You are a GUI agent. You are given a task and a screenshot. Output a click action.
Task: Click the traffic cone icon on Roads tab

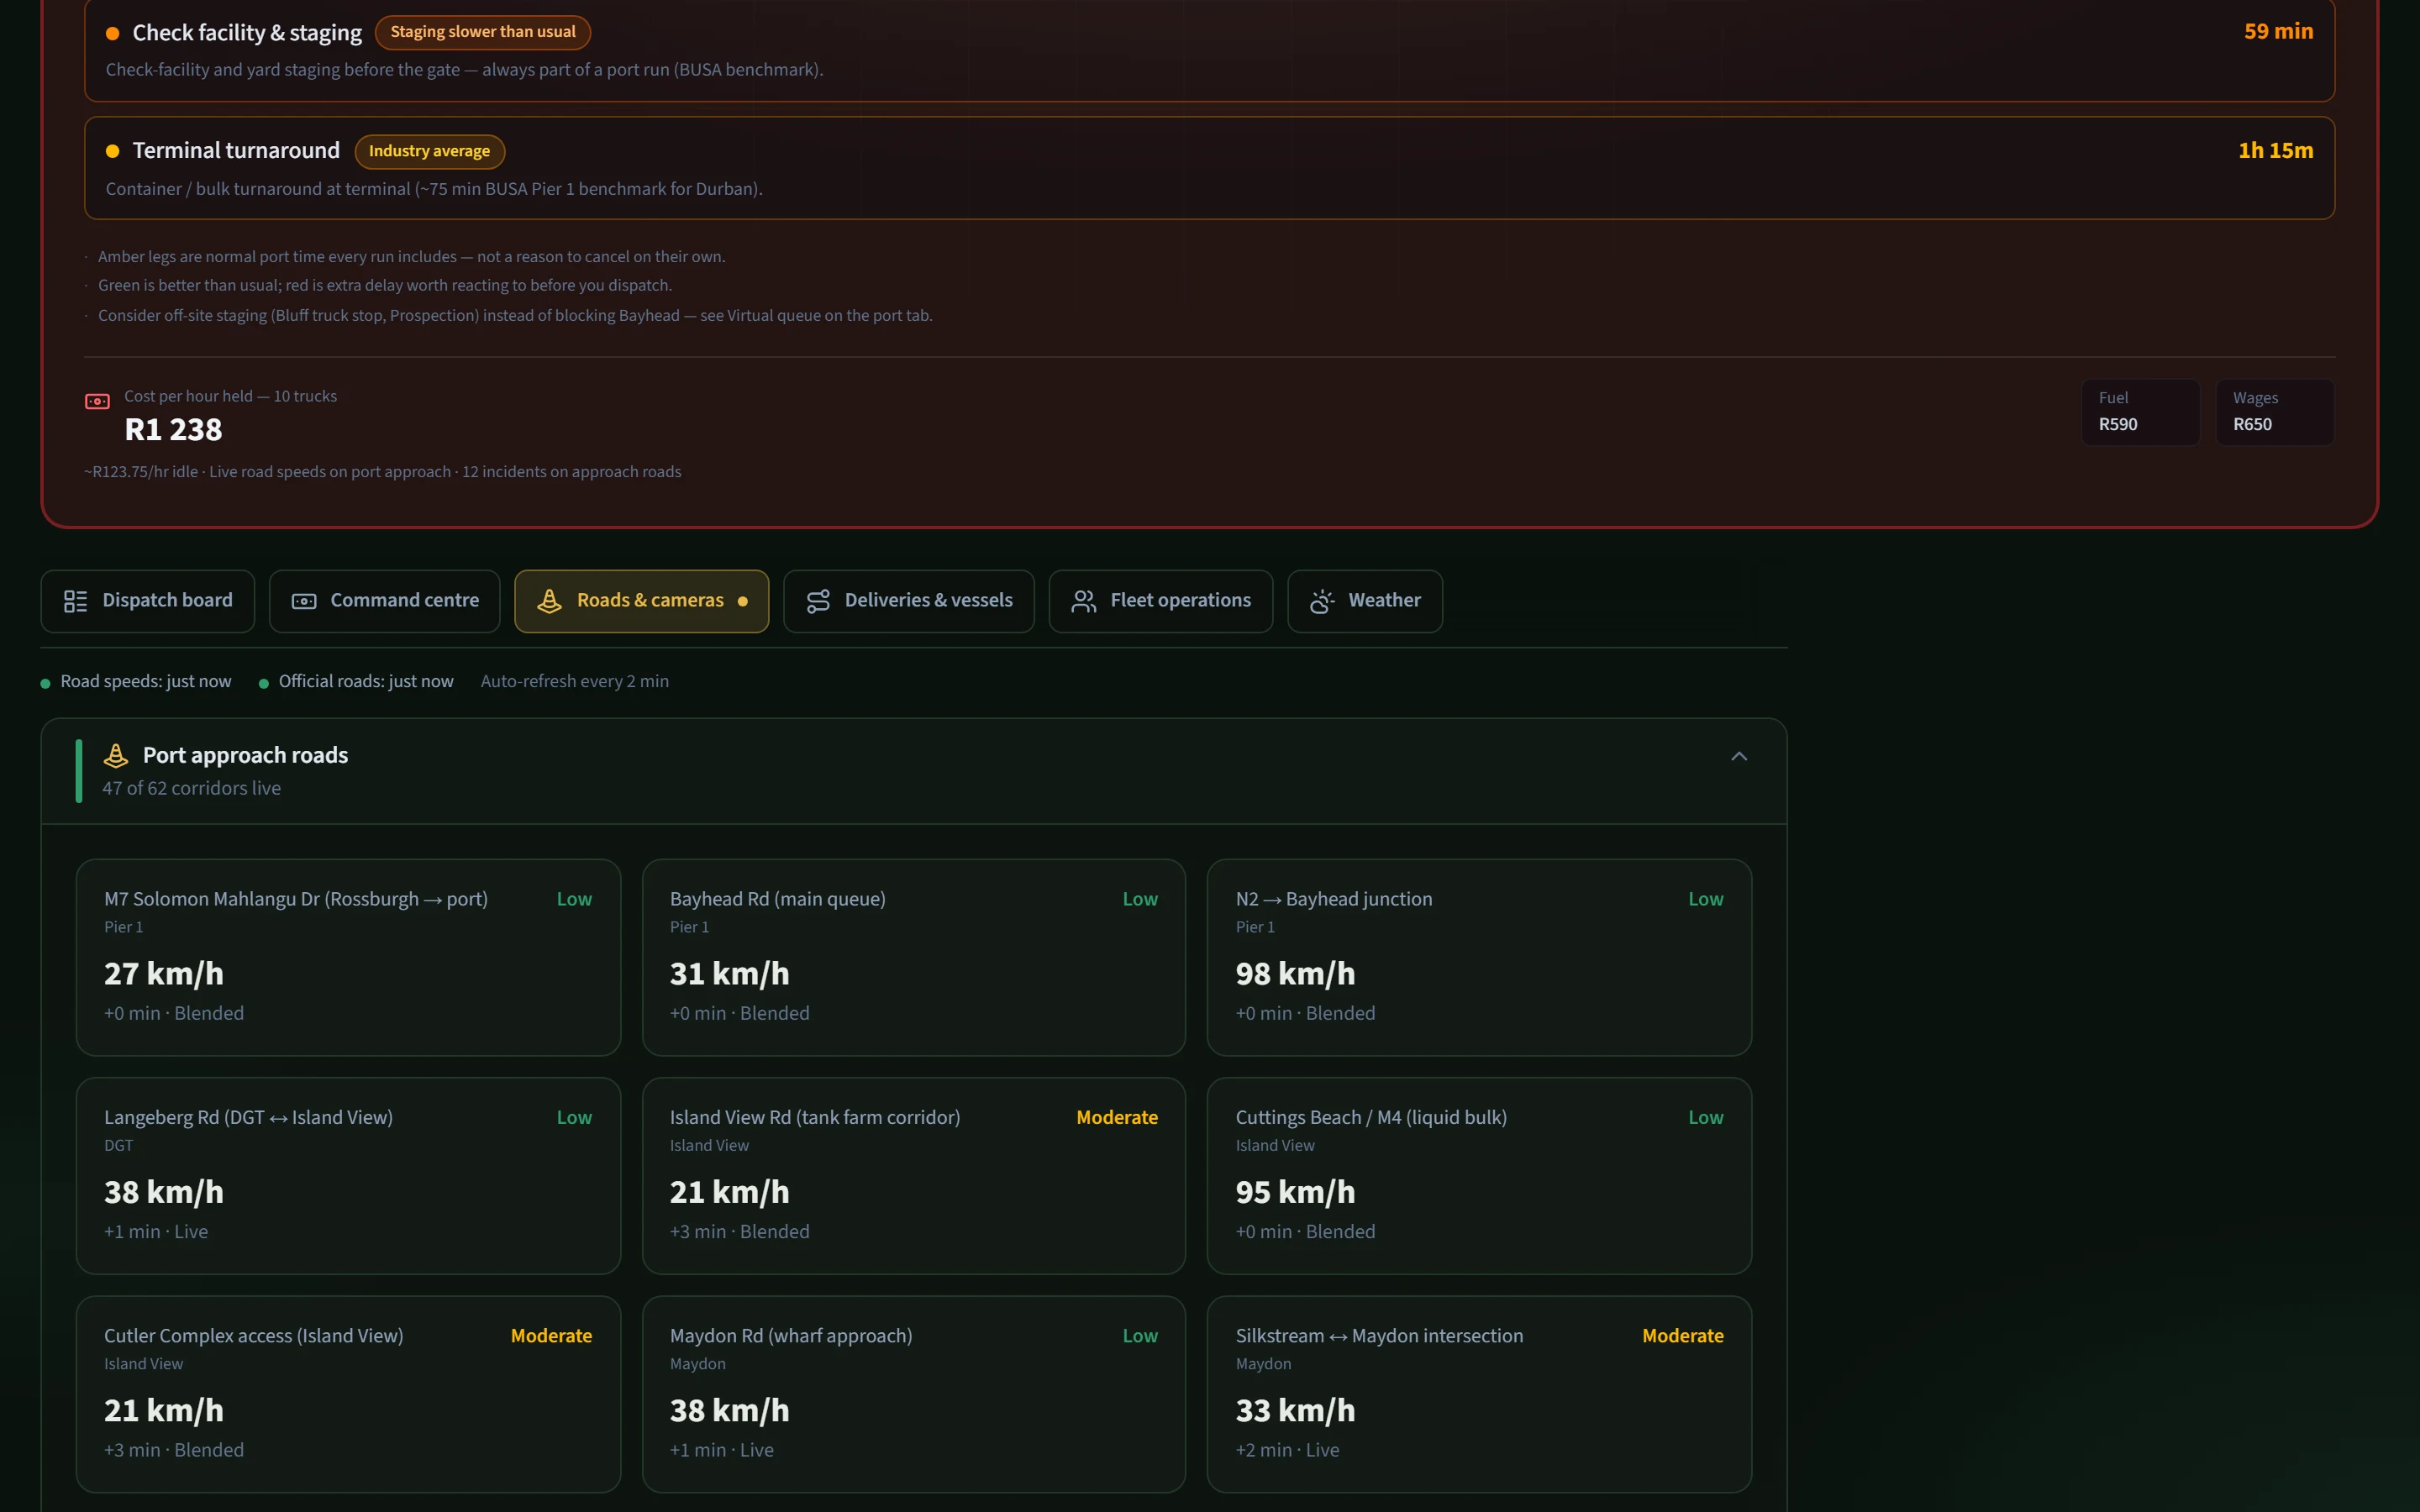pyautogui.click(x=549, y=601)
